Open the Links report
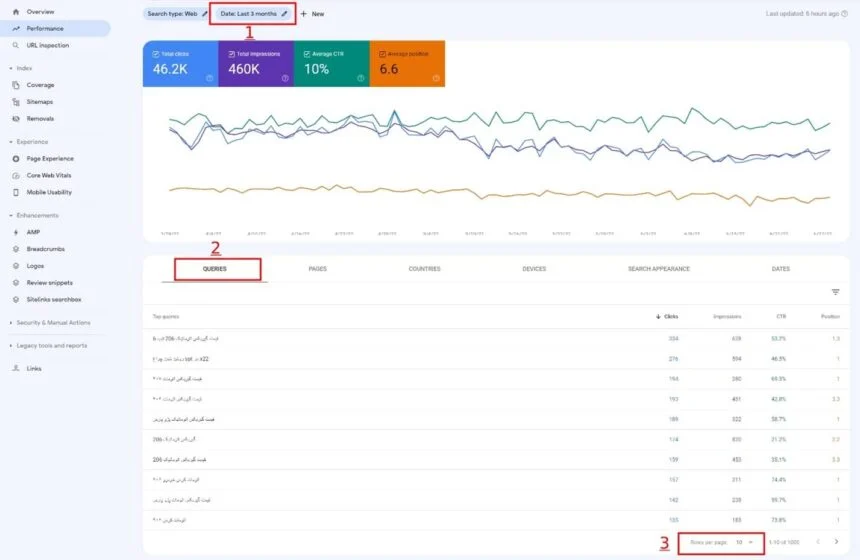The height and width of the screenshot is (560, 860). tap(33, 369)
